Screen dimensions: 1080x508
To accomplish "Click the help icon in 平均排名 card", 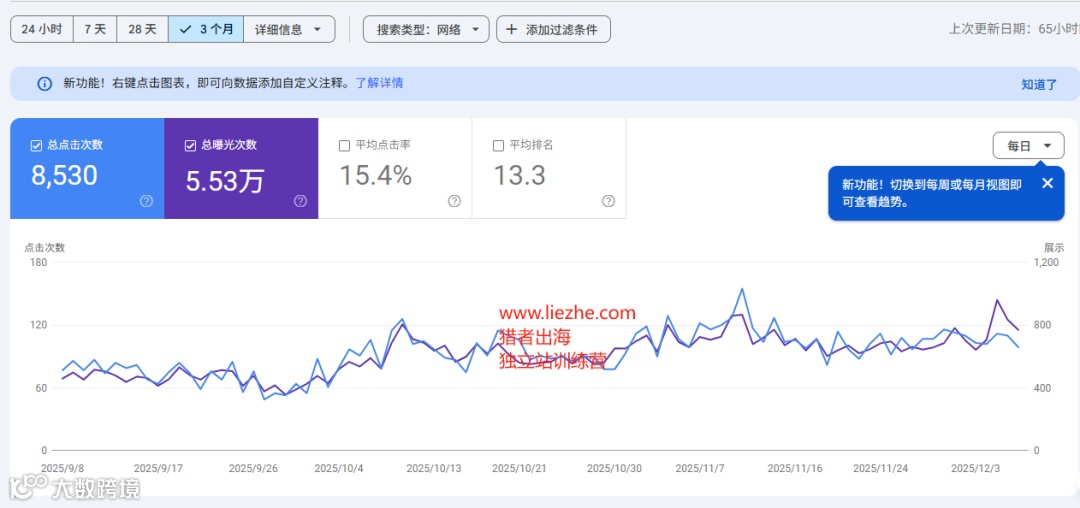I will click(608, 201).
